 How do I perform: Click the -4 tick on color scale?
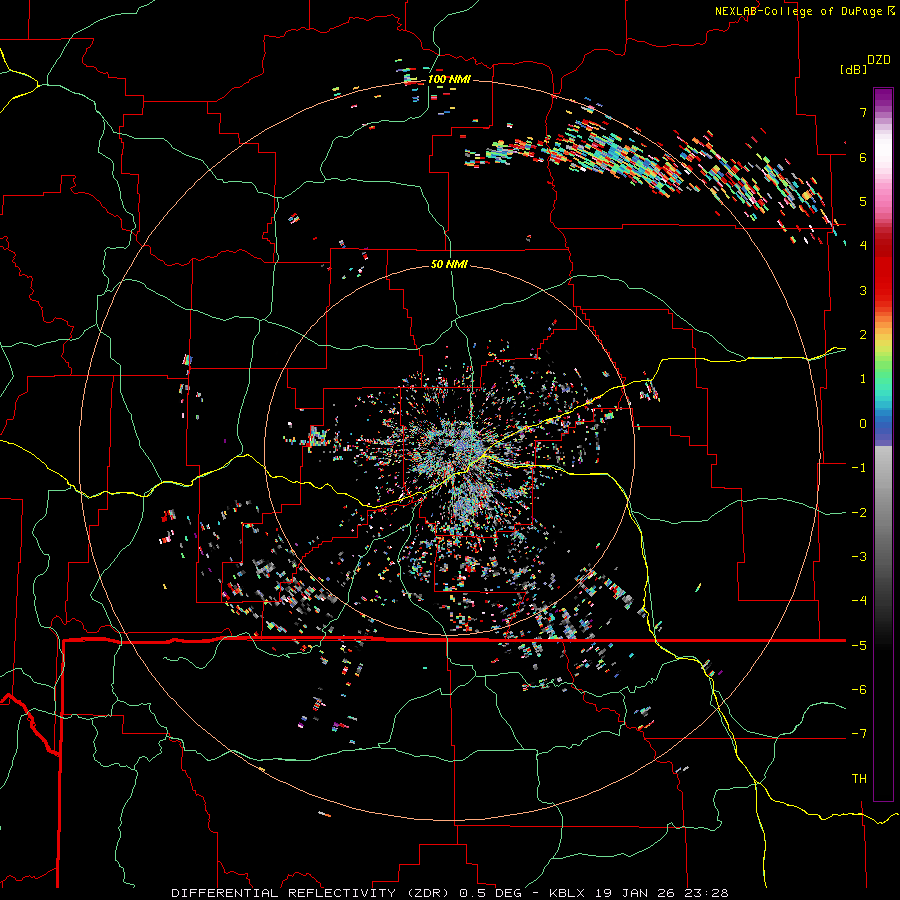(x=859, y=601)
